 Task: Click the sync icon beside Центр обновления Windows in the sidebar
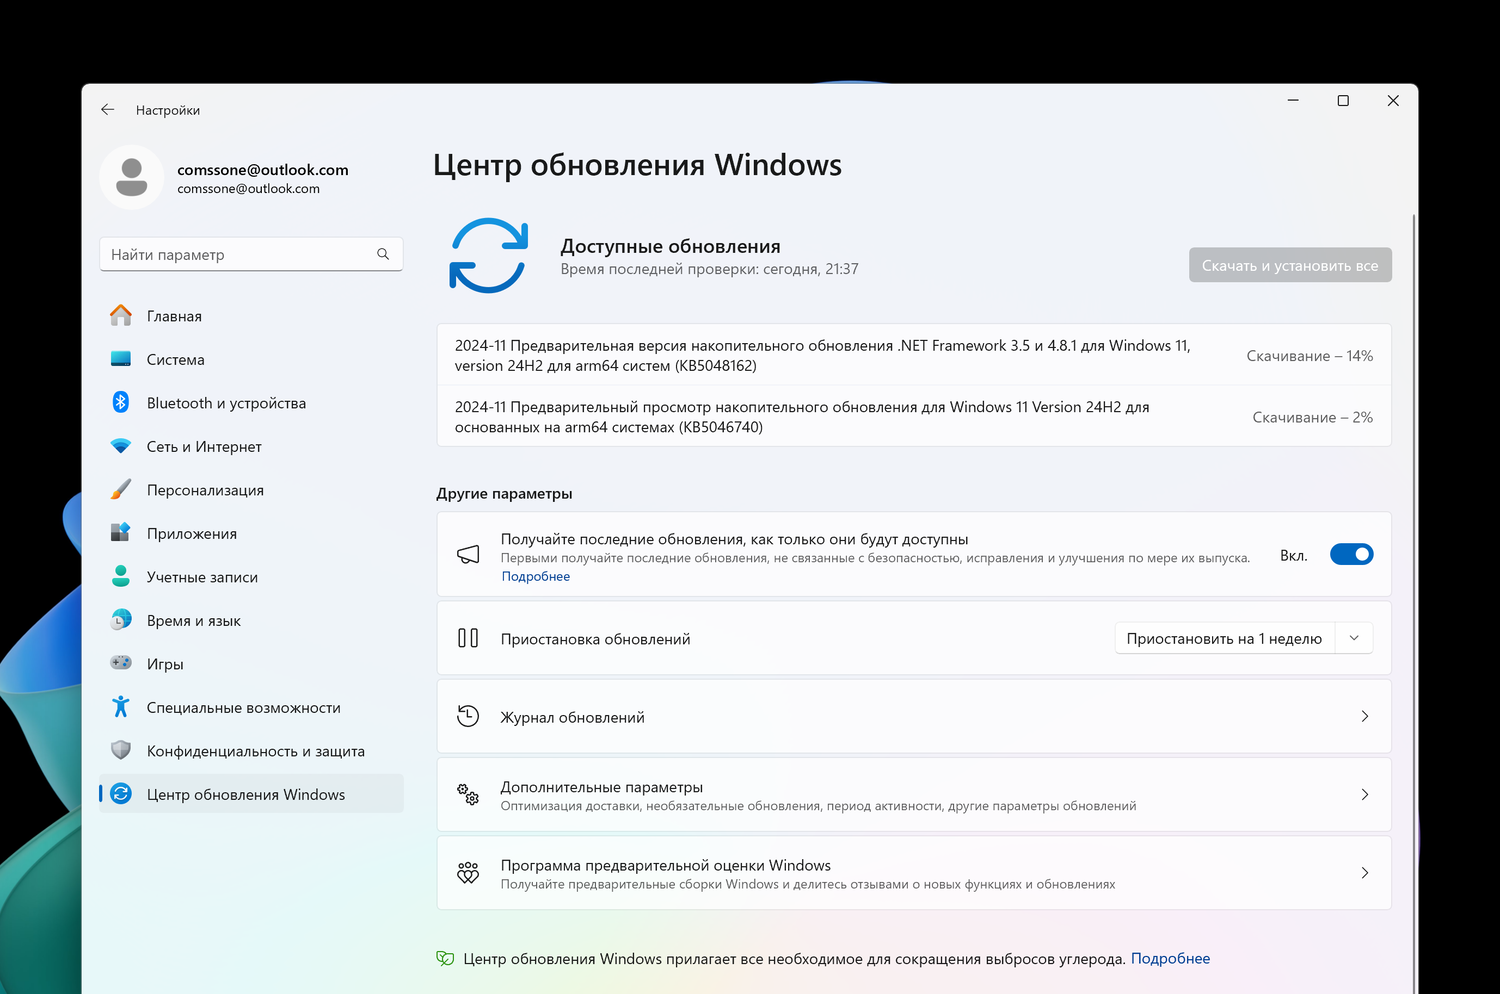point(121,794)
